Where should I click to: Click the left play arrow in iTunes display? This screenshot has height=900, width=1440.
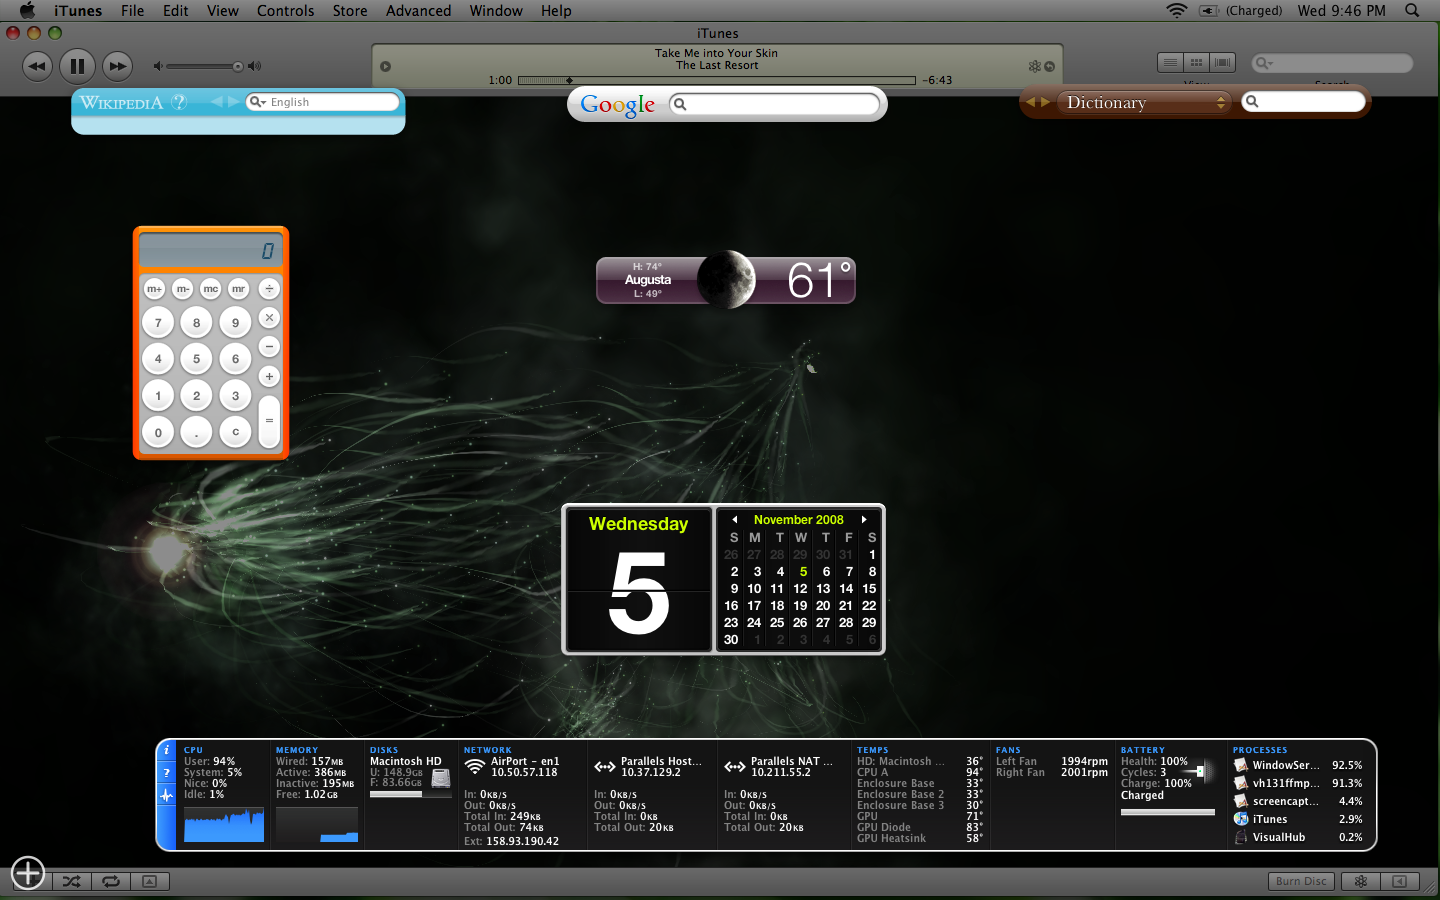click(385, 67)
